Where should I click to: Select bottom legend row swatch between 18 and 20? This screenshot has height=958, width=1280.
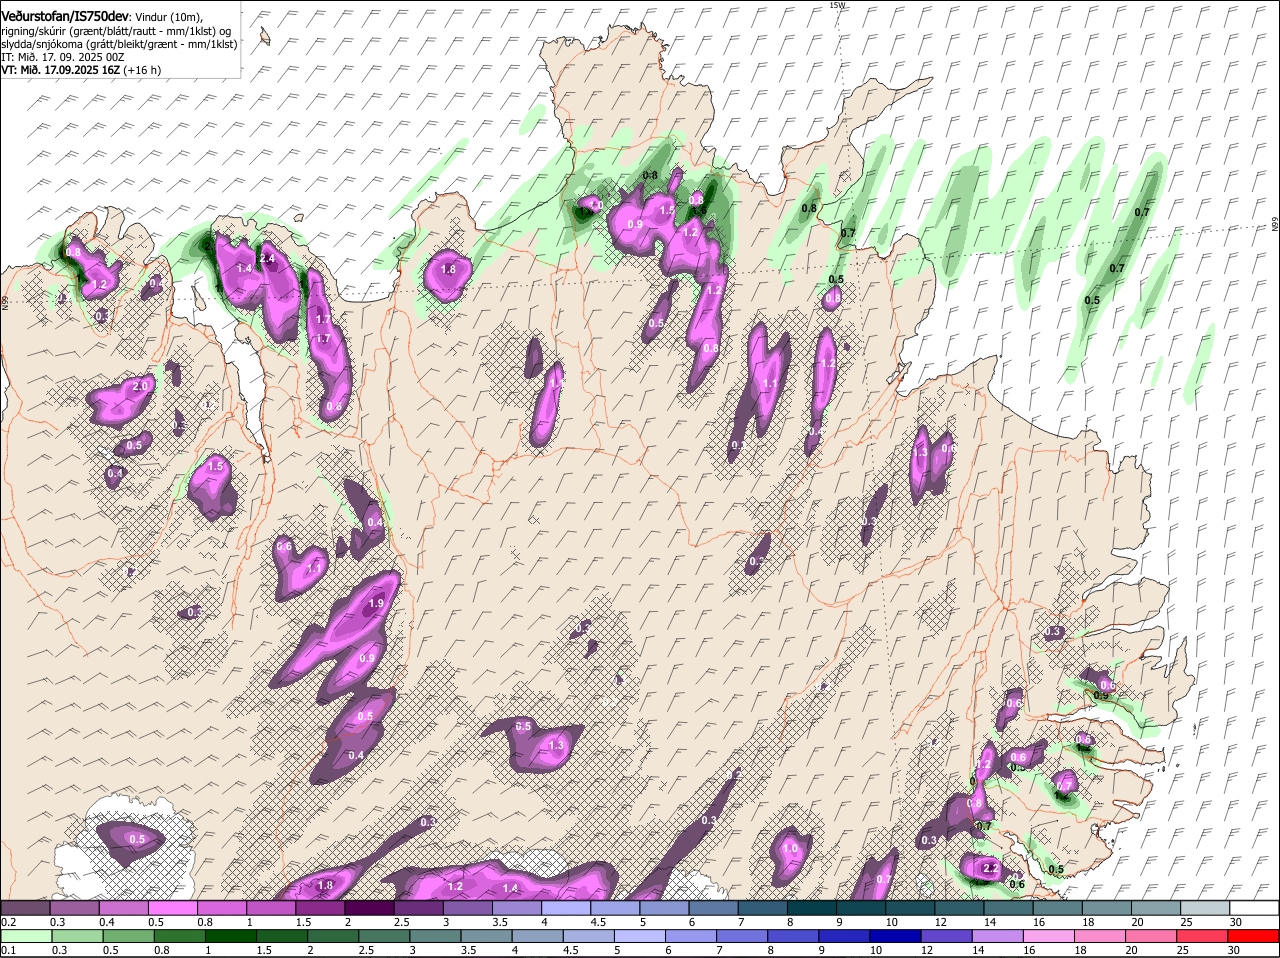point(1100,937)
